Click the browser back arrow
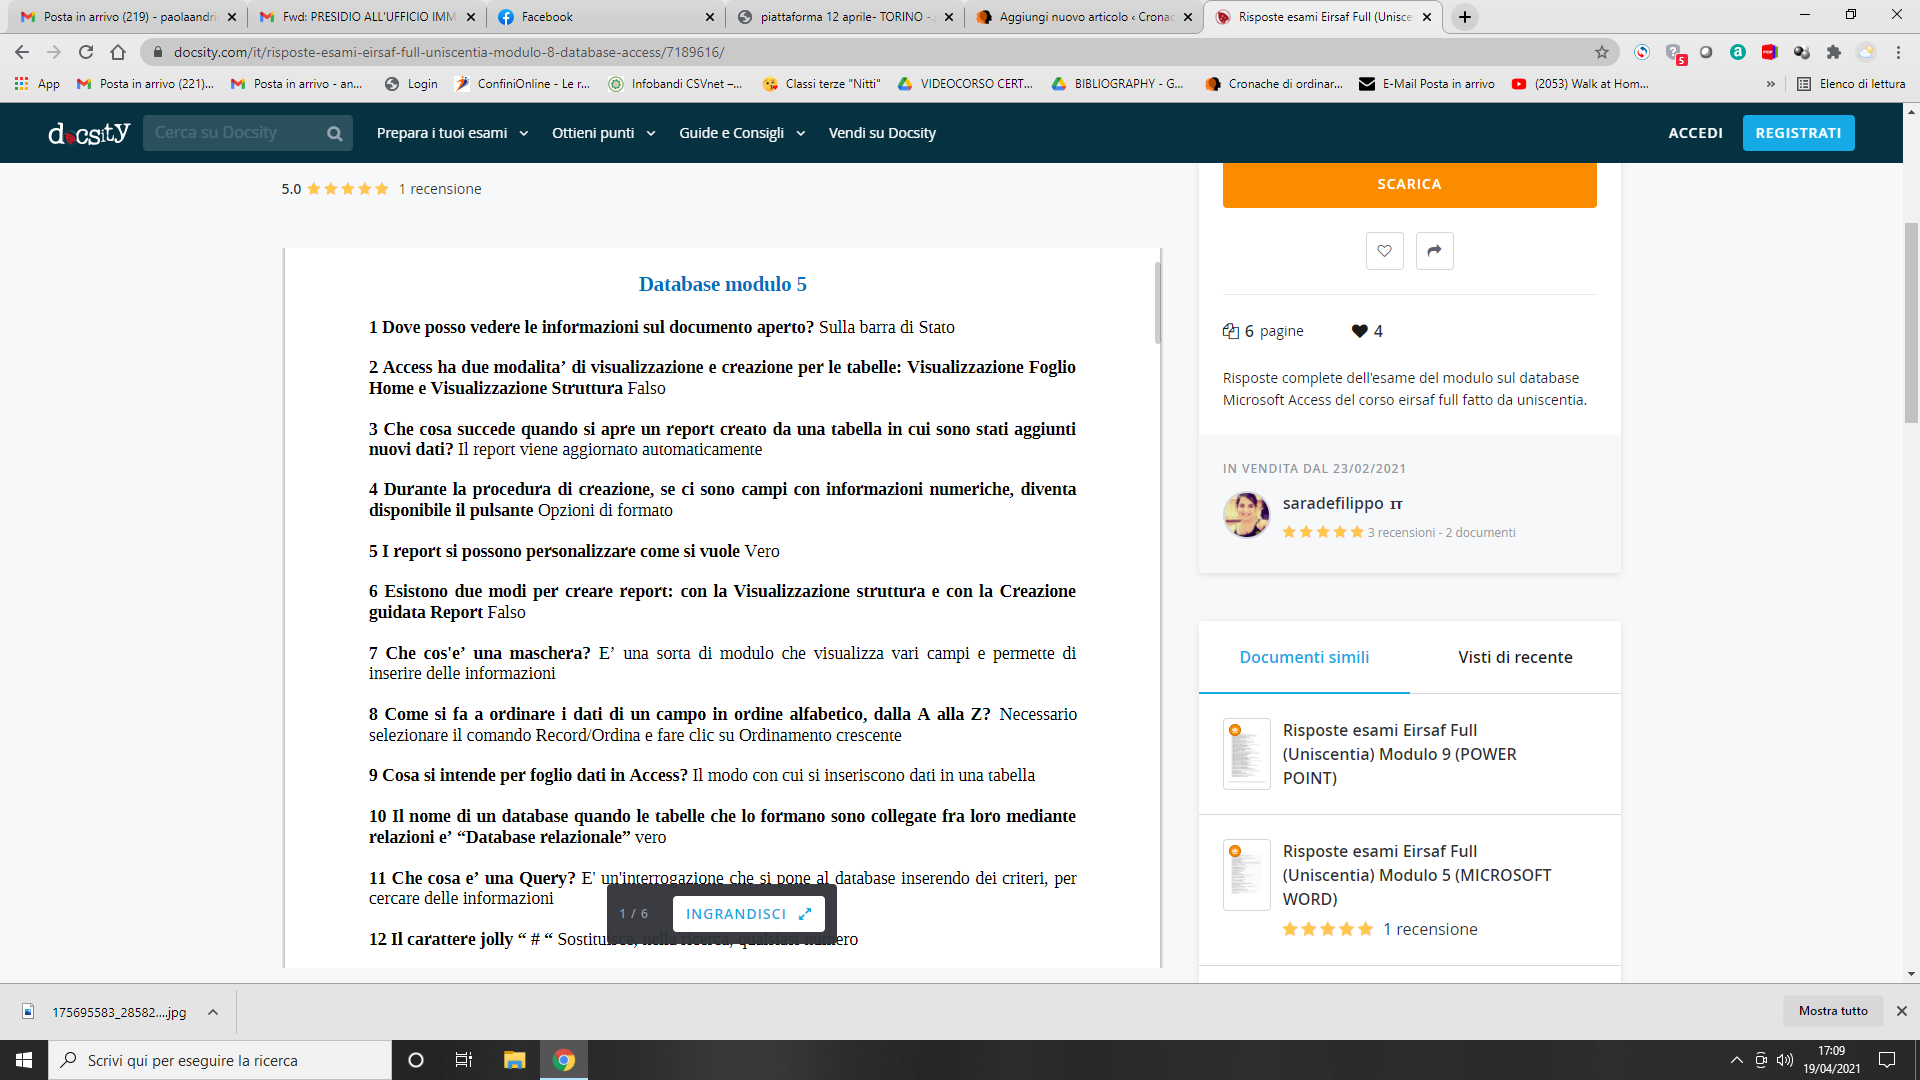This screenshot has width=1920, height=1080. pos(22,52)
